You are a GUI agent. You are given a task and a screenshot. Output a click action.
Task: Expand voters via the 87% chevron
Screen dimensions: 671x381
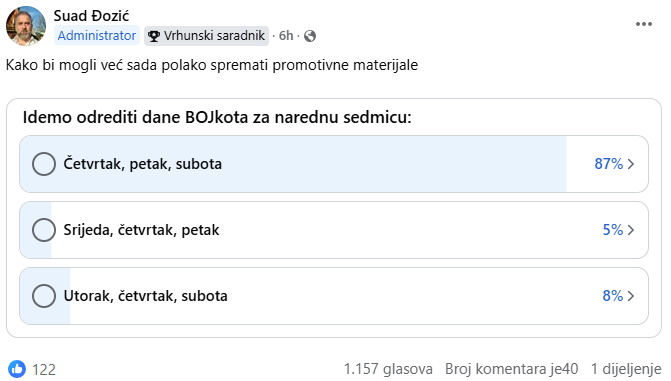click(631, 164)
